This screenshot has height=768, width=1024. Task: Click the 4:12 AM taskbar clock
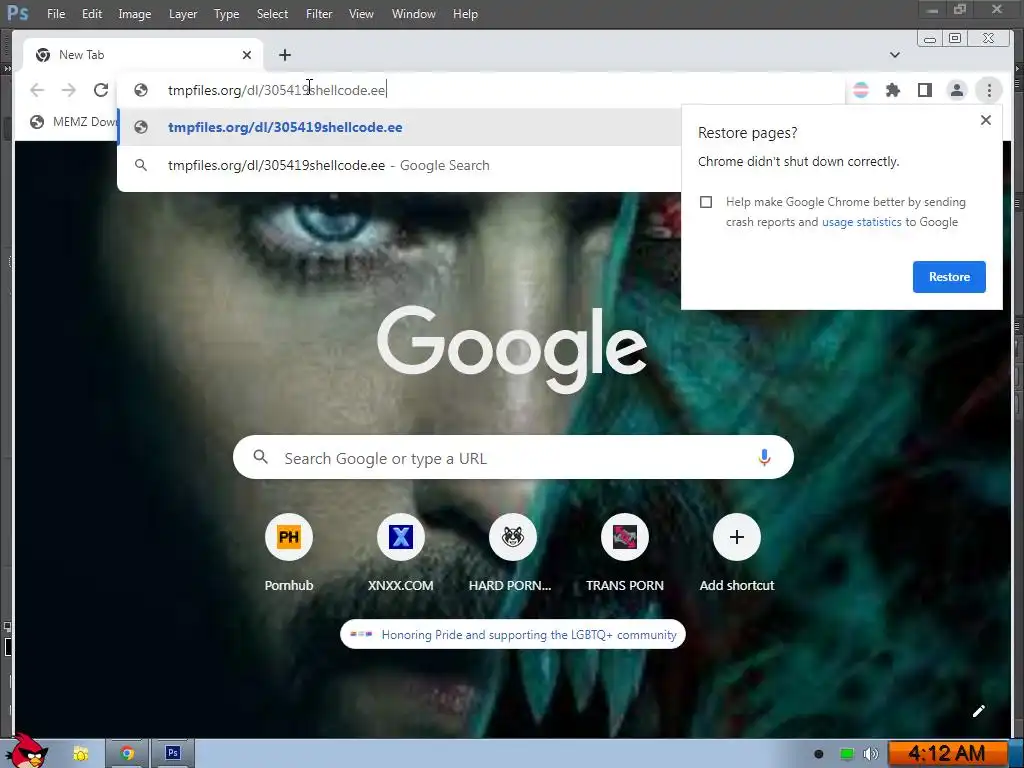coord(946,754)
